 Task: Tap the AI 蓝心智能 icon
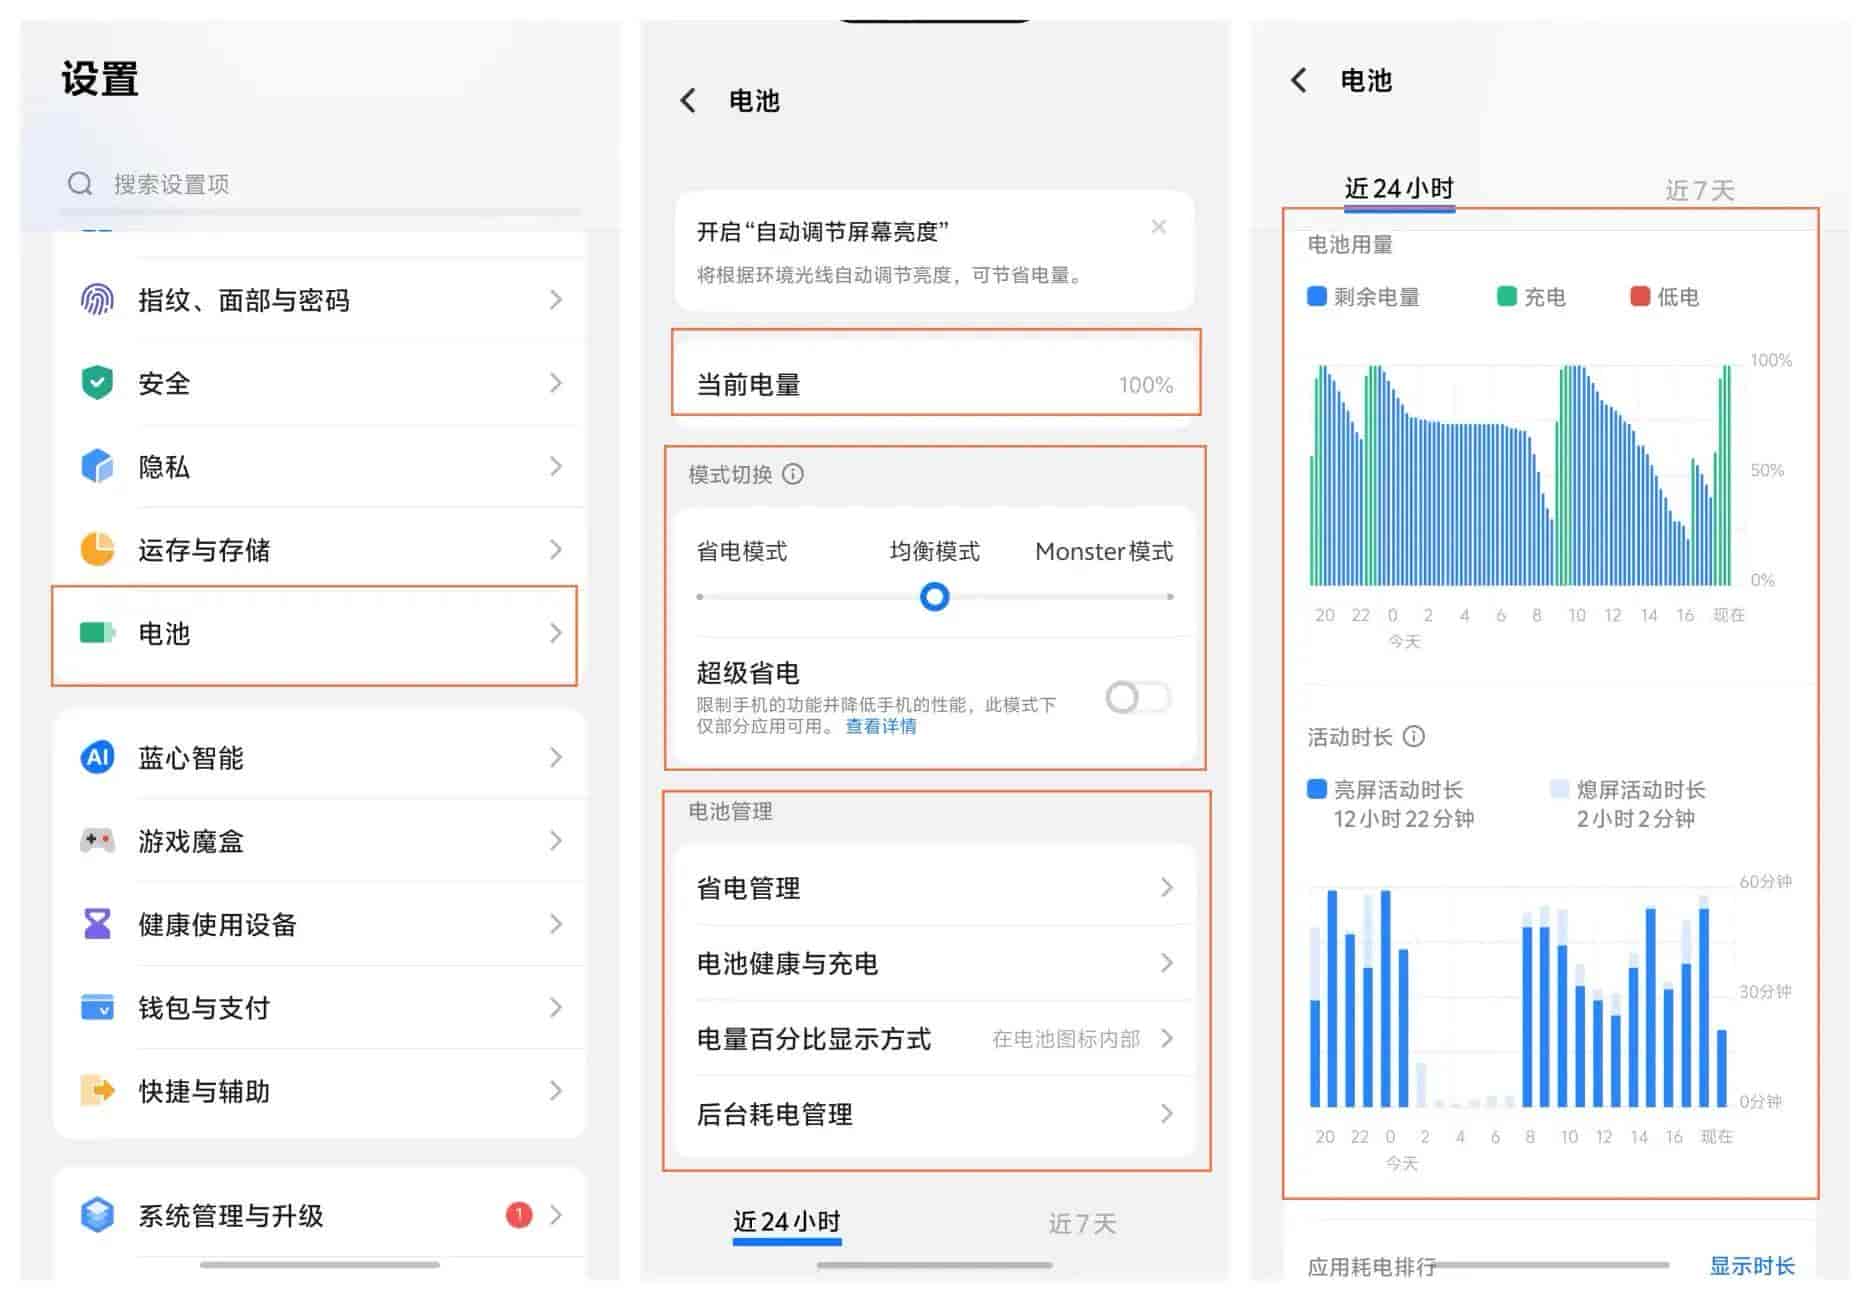(x=97, y=757)
